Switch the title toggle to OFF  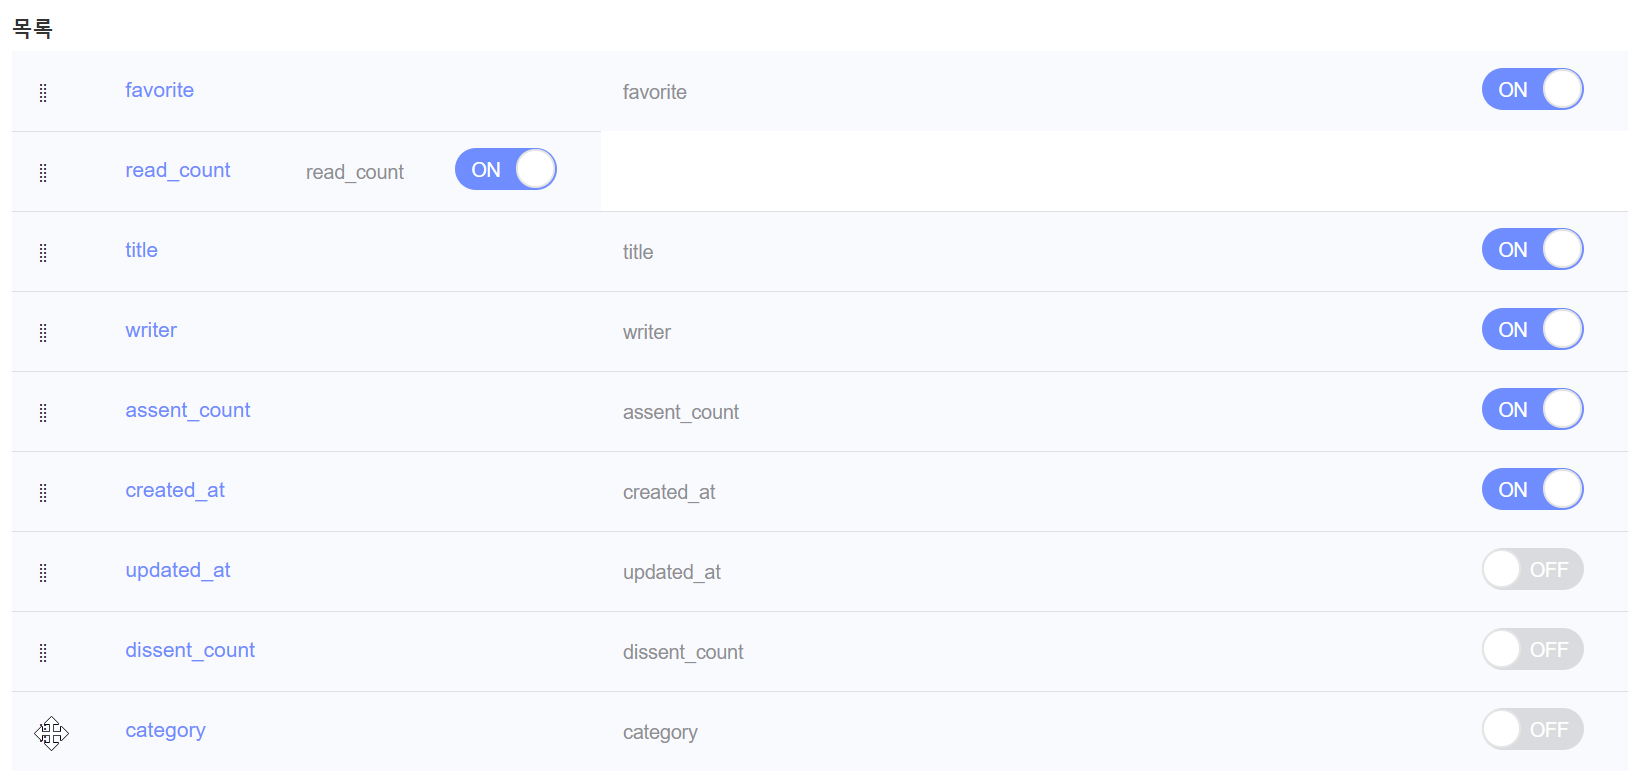tap(1532, 249)
